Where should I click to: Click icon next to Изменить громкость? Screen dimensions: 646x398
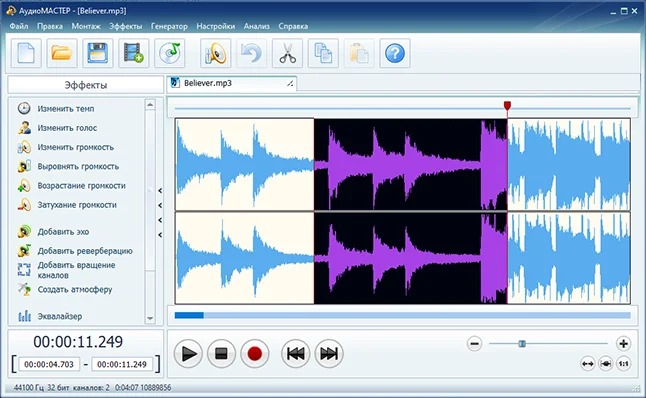(24, 147)
